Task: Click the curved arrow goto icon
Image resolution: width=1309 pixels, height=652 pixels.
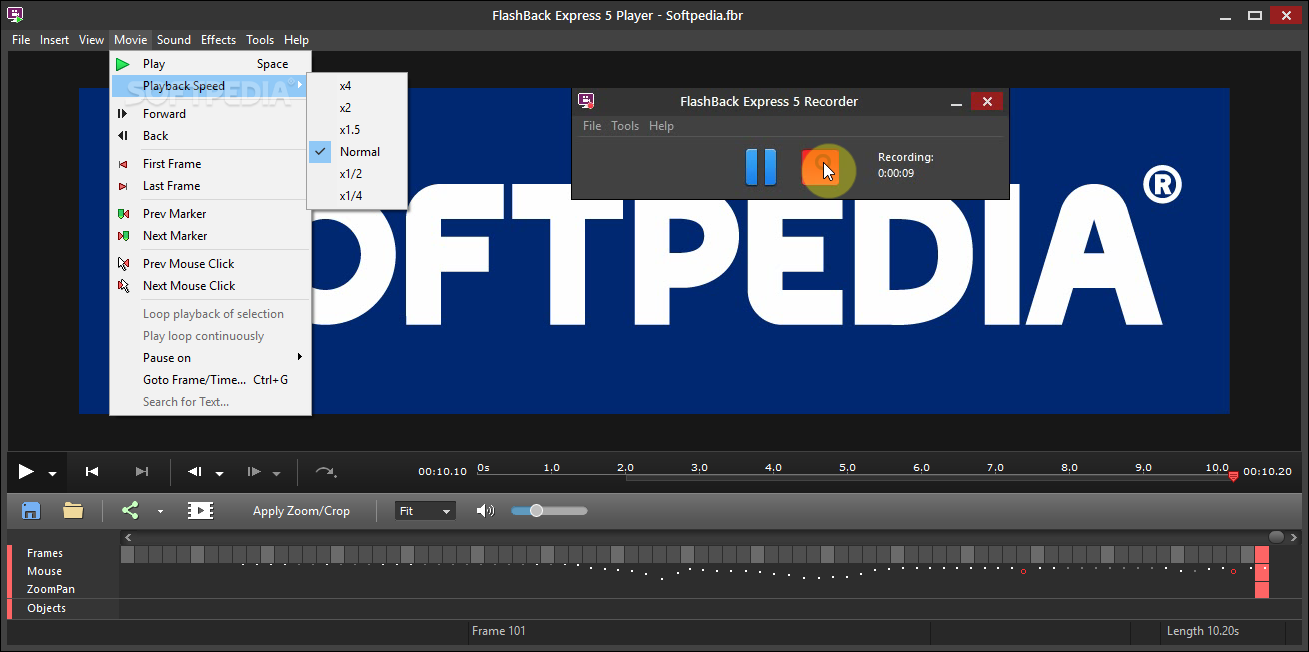Action: point(325,472)
